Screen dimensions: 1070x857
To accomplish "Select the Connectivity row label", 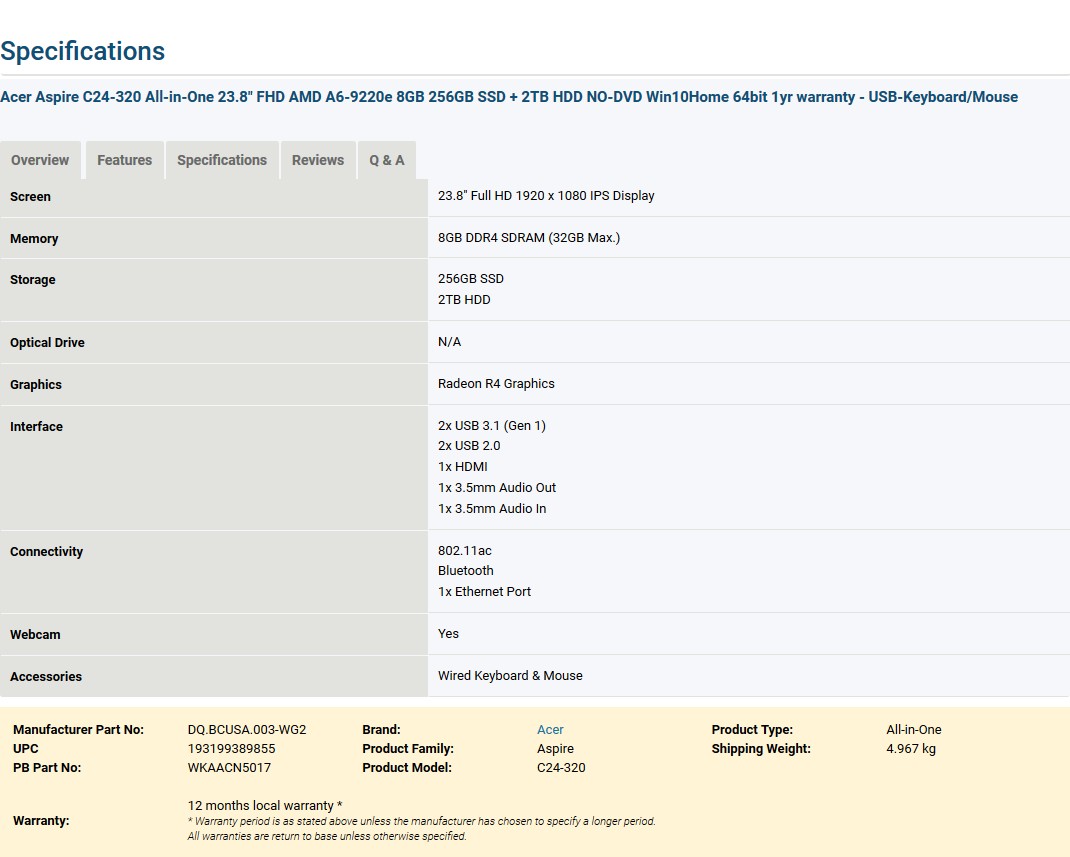I will click(x=46, y=551).
